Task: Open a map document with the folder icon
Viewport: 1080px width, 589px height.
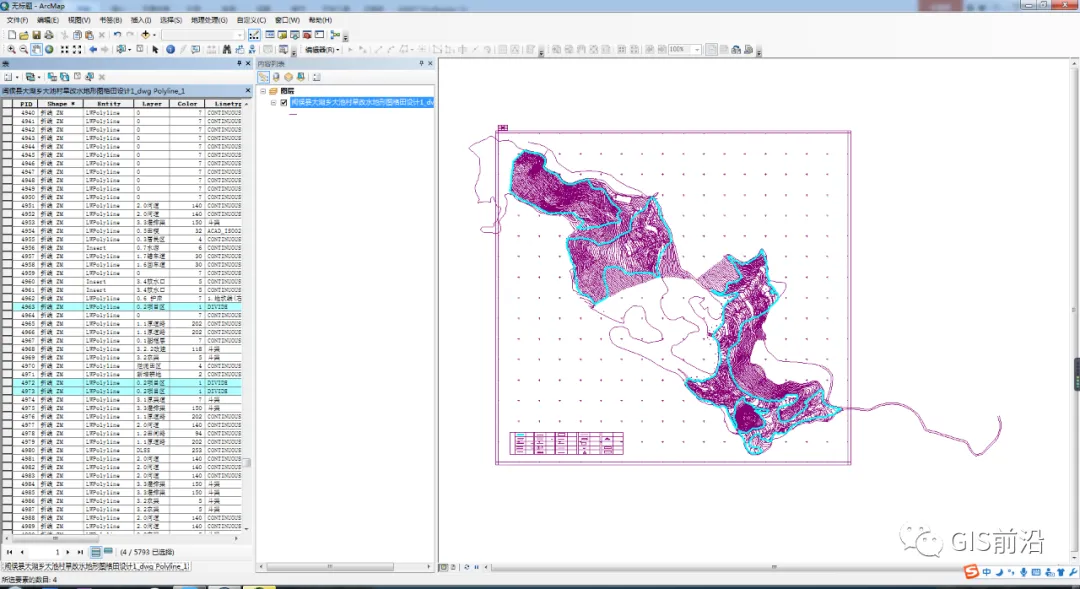Action: pos(24,34)
